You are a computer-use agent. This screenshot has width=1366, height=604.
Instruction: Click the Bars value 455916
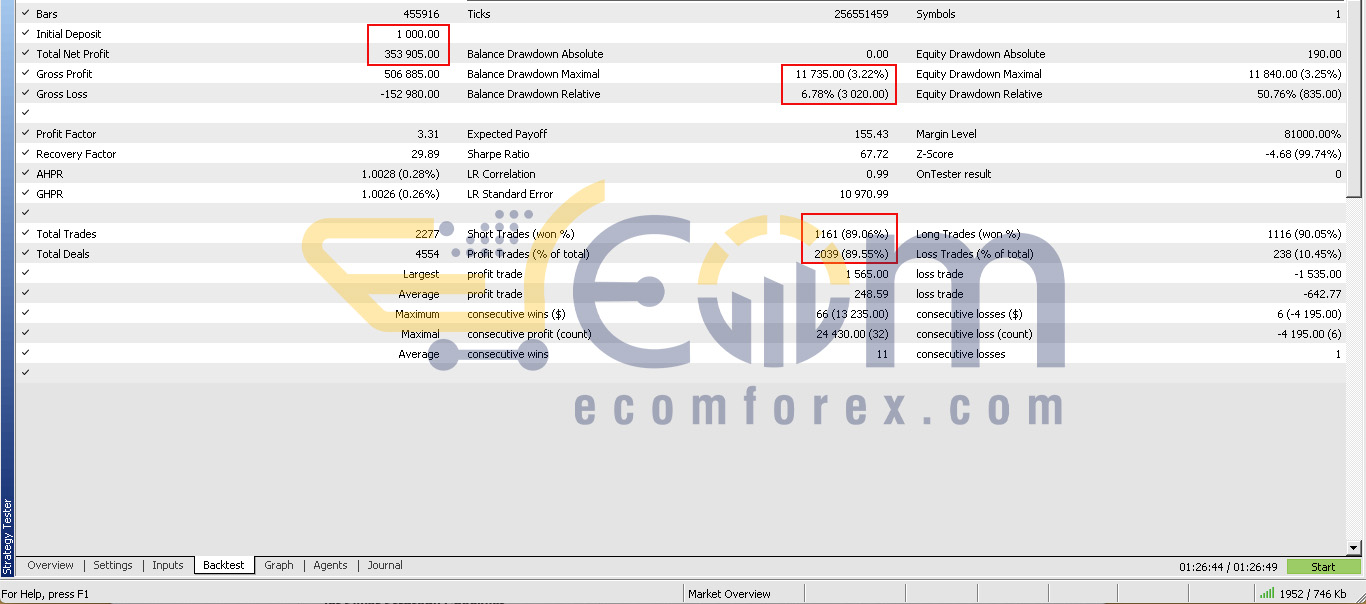tap(420, 14)
